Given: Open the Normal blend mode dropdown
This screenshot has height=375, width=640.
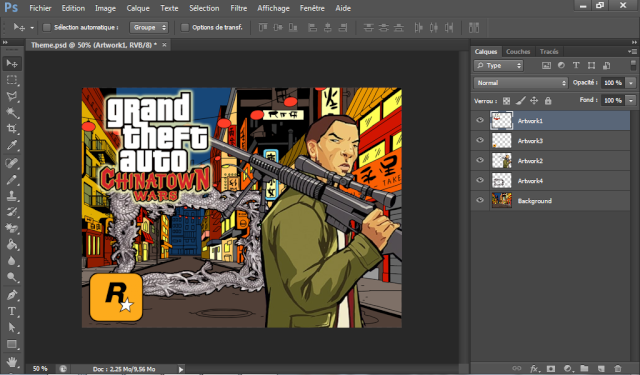Looking at the screenshot, I should pyautogui.click(x=521, y=83).
